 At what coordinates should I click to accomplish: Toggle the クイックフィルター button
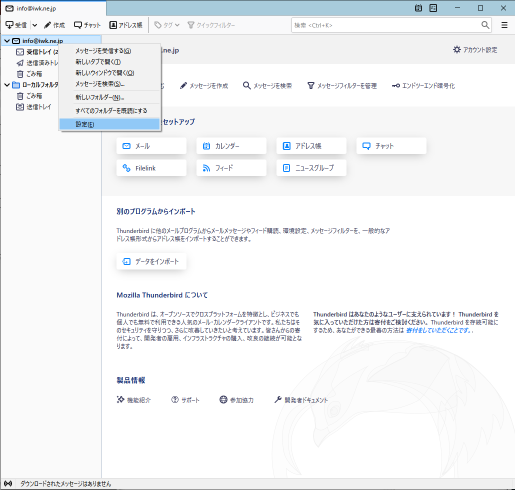211,25
